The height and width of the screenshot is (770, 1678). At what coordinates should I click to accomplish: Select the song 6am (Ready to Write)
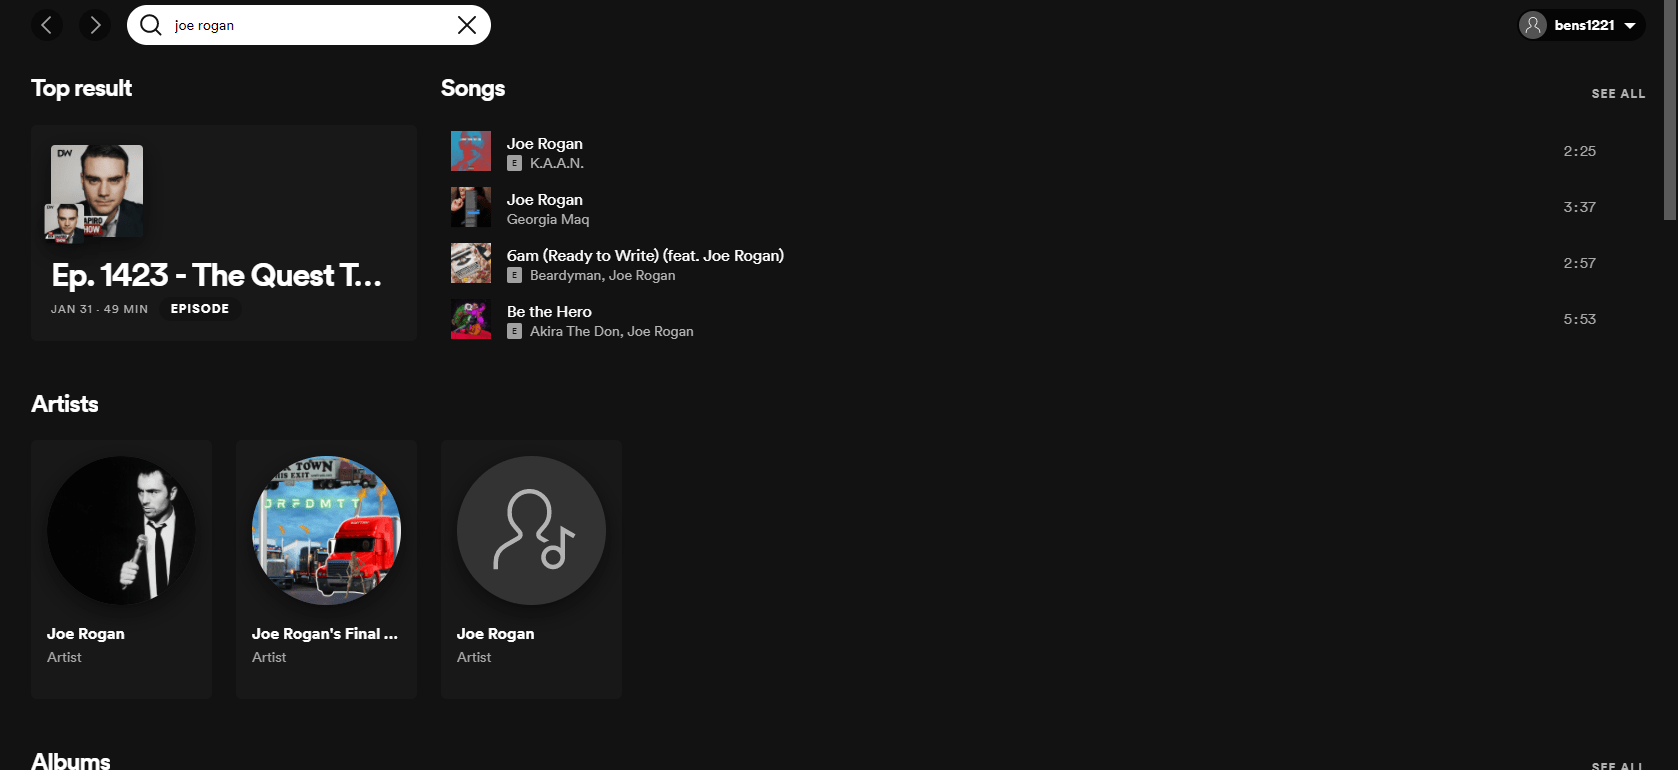pos(645,256)
